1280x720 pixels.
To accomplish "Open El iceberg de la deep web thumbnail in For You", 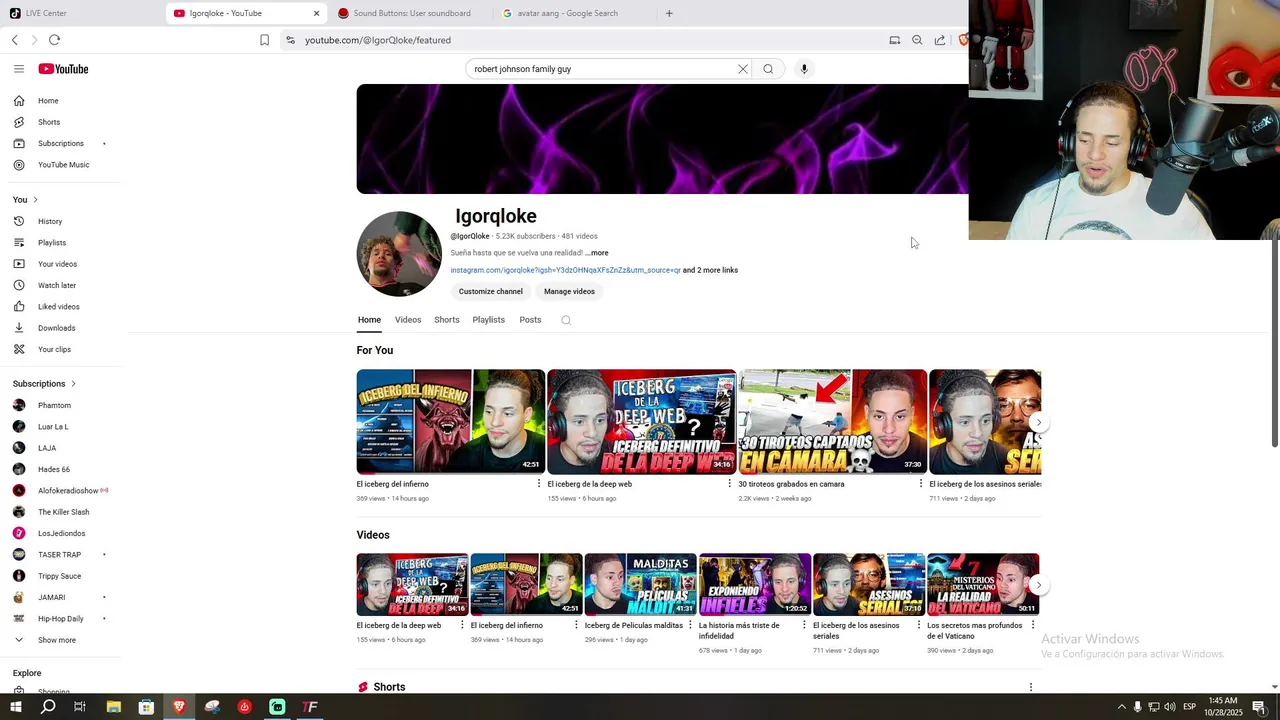I will pyautogui.click(x=642, y=422).
